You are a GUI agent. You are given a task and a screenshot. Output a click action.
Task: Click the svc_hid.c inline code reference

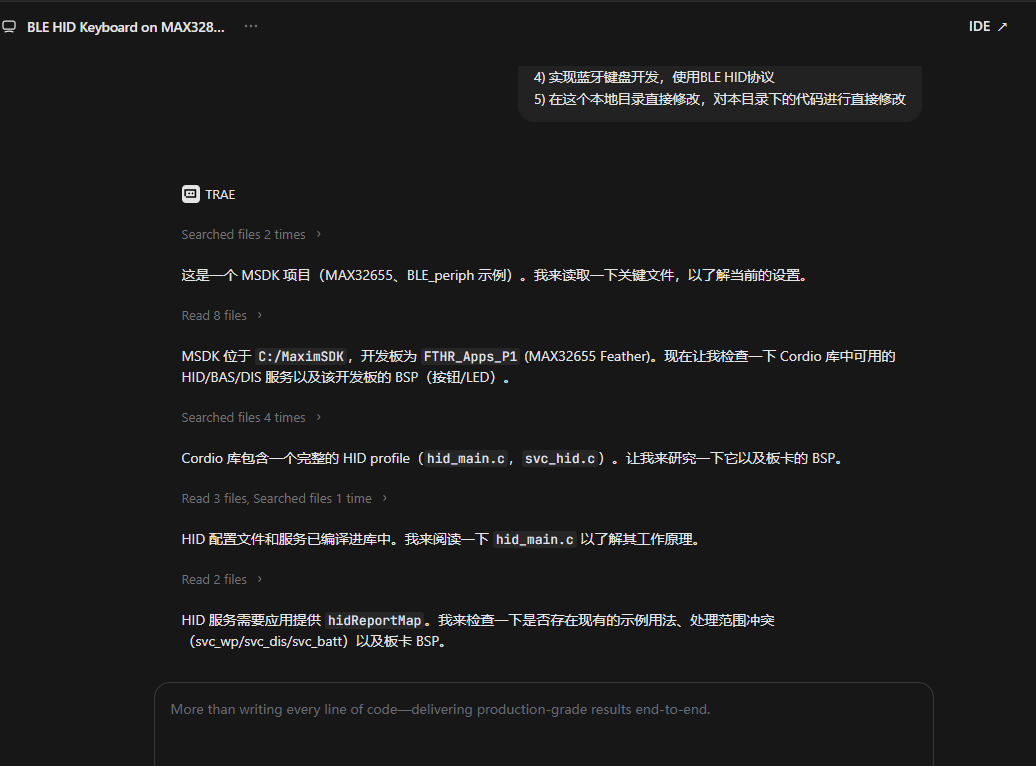(560, 458)
